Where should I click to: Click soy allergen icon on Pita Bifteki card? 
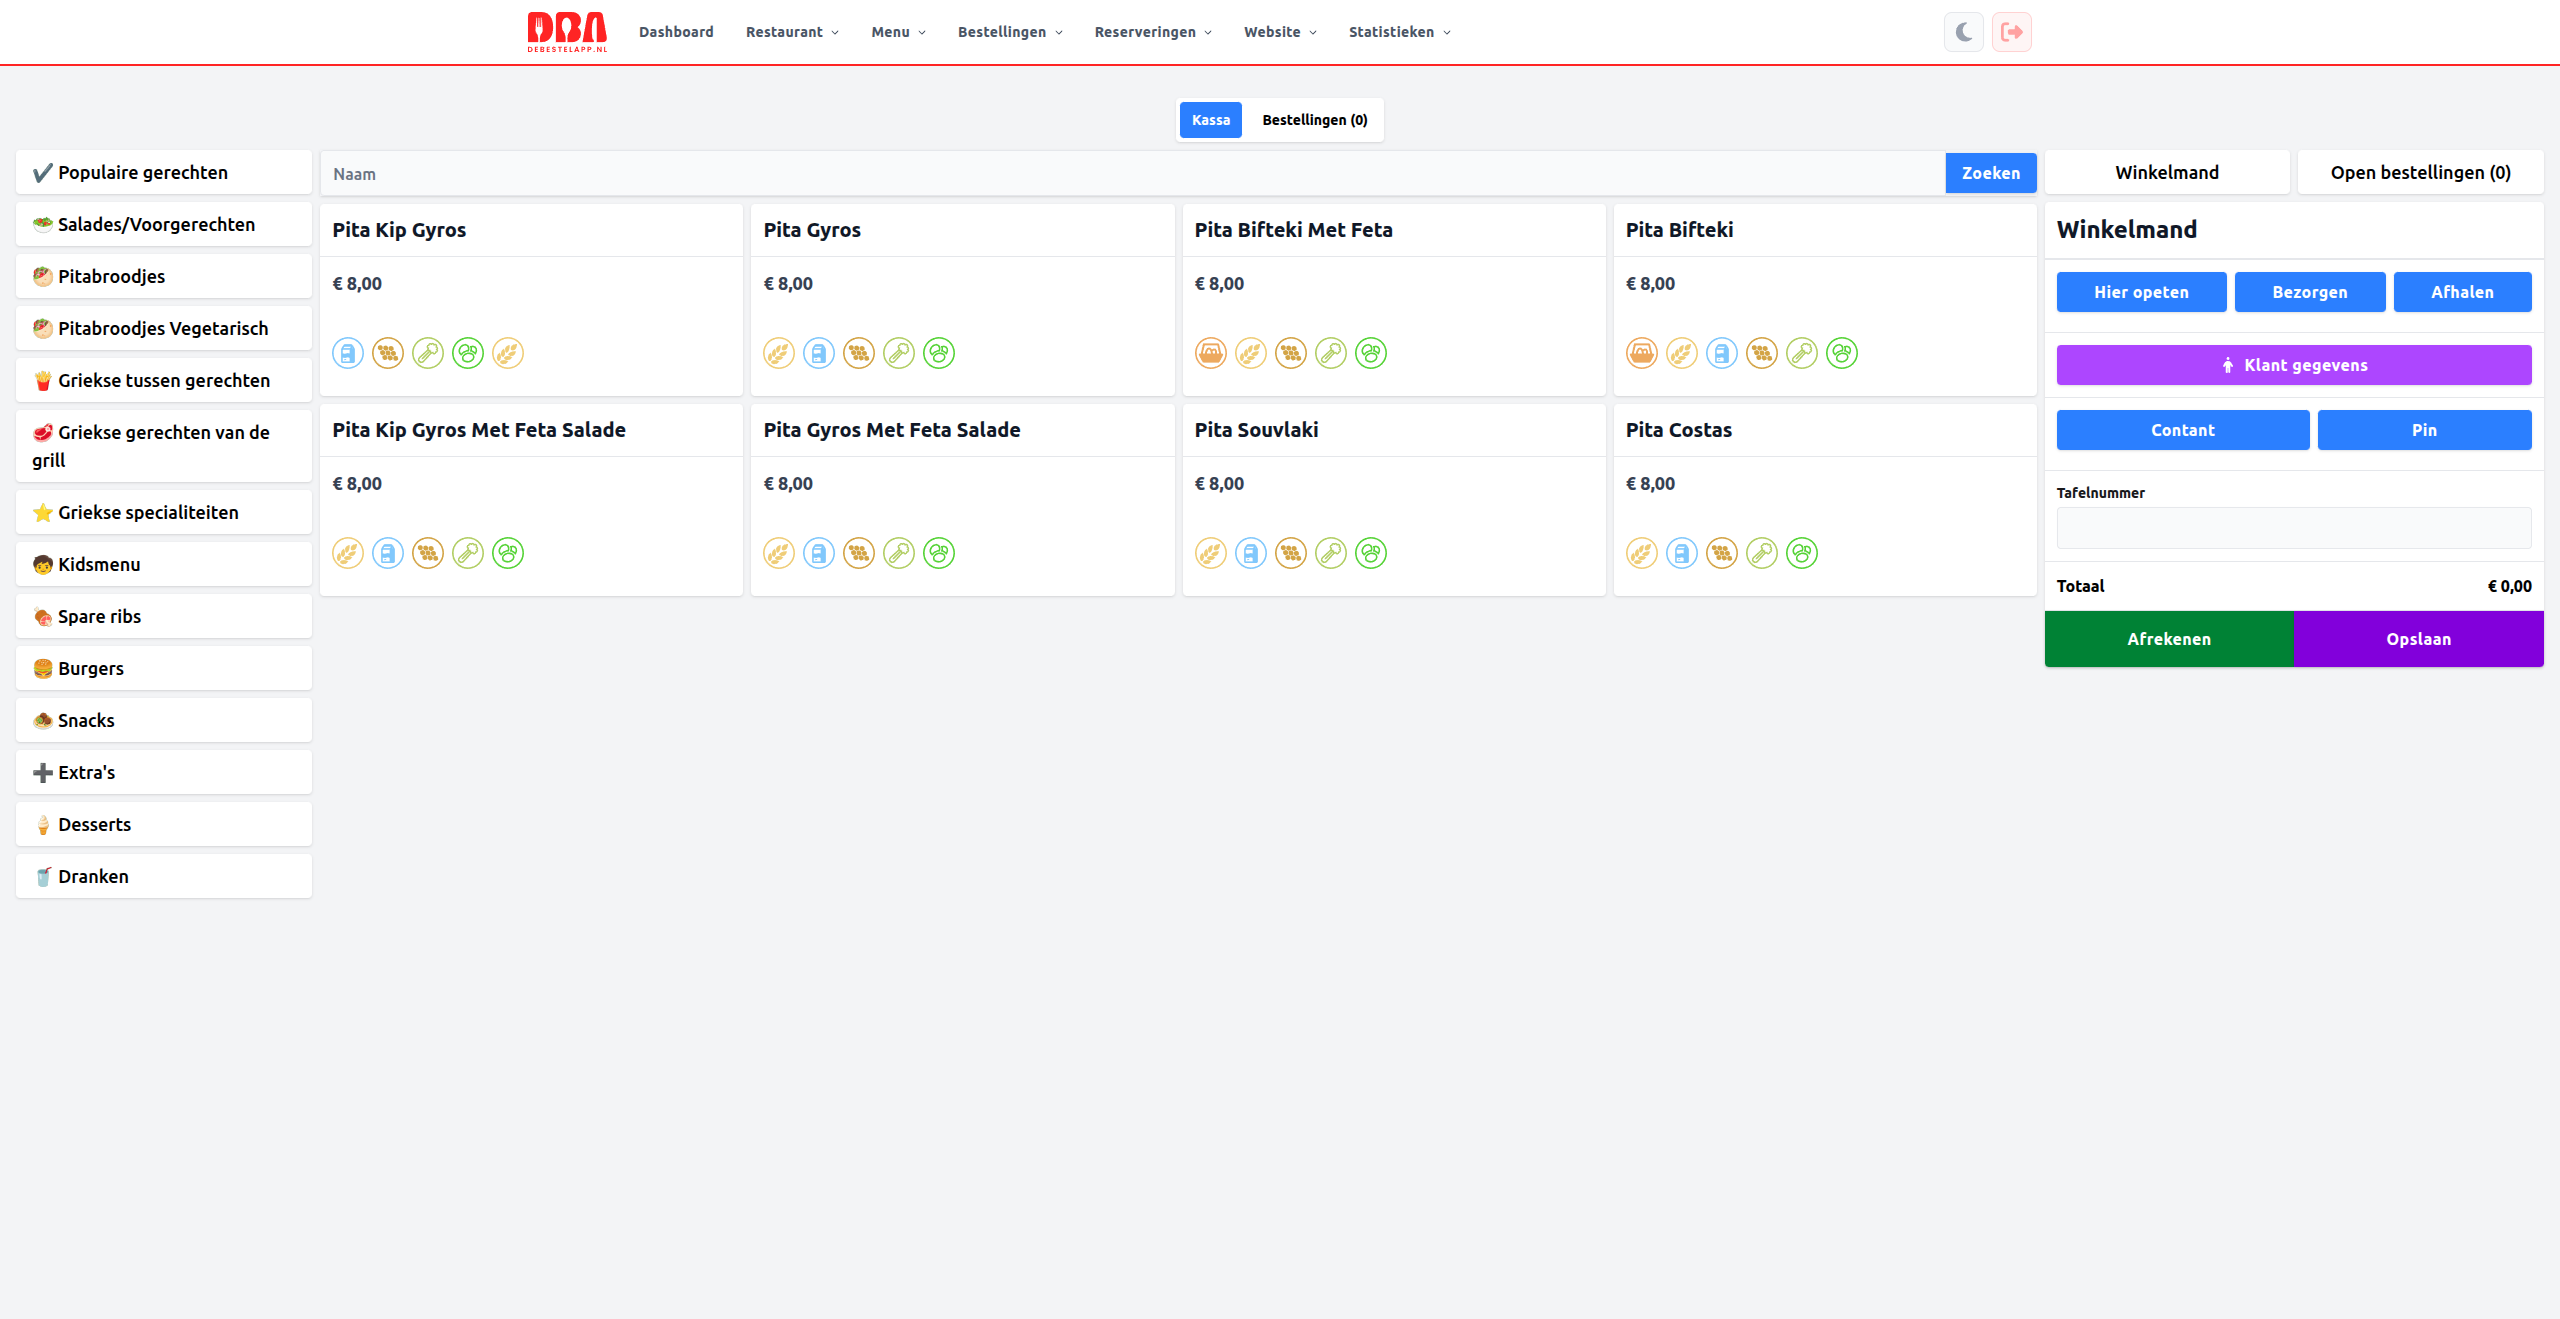(x=1842, y=353)
